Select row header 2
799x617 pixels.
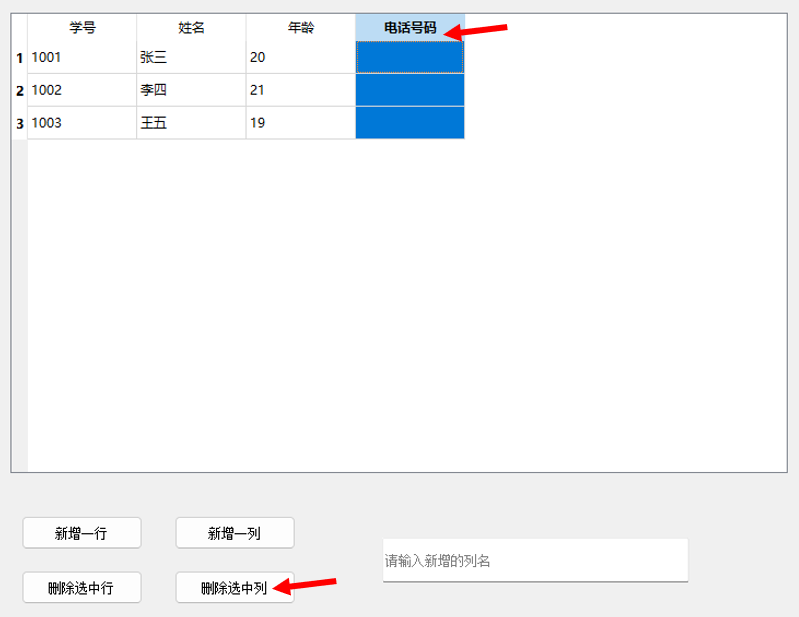tap(19, 90)
